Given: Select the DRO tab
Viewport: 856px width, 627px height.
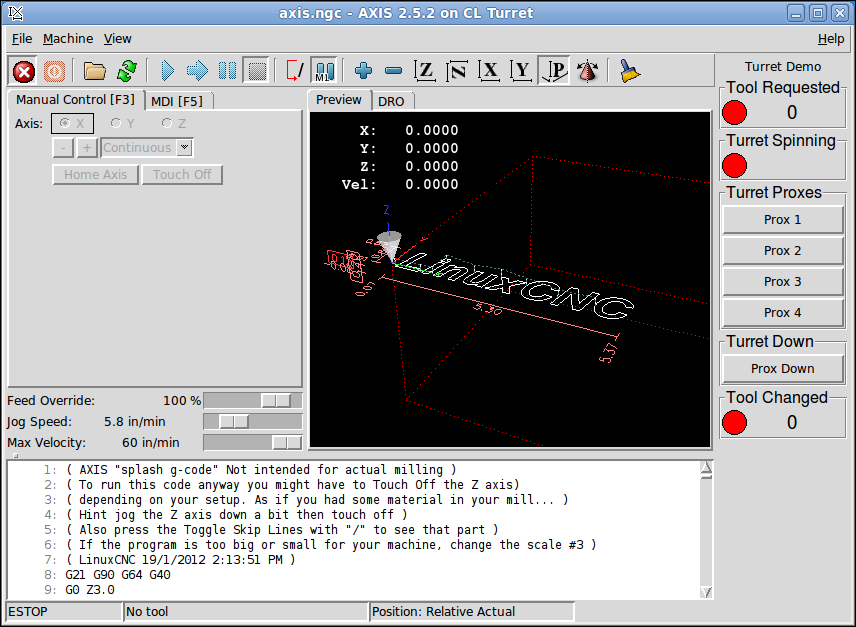Looking at the screenshot, I should [x=391, y=101].
